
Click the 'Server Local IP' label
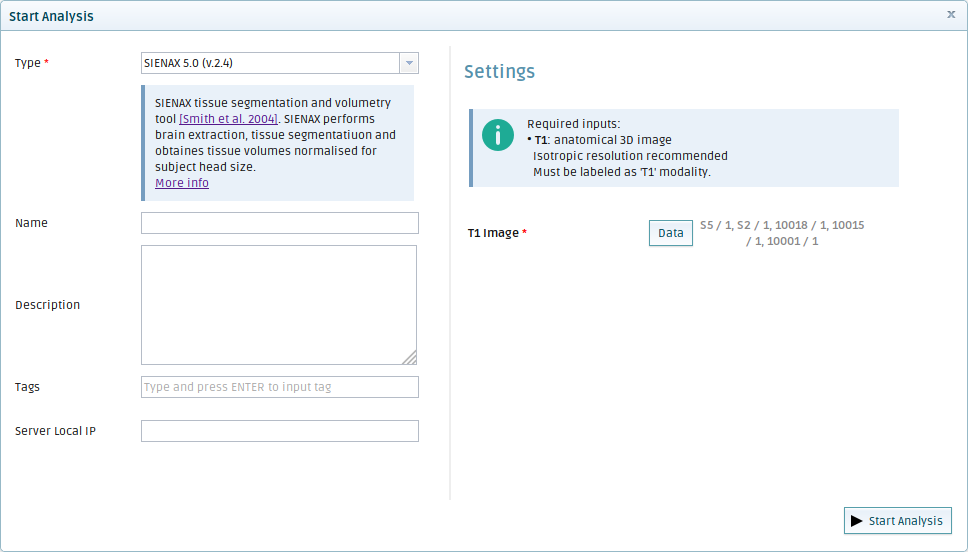point(56,431)
